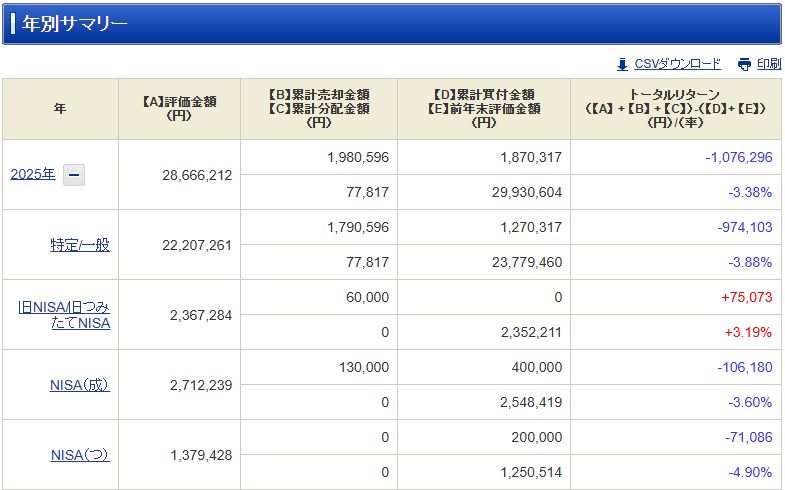Select the 23,779,460 prior year-end value
This screenshot has width=785, height=490.
click(527, 262)
